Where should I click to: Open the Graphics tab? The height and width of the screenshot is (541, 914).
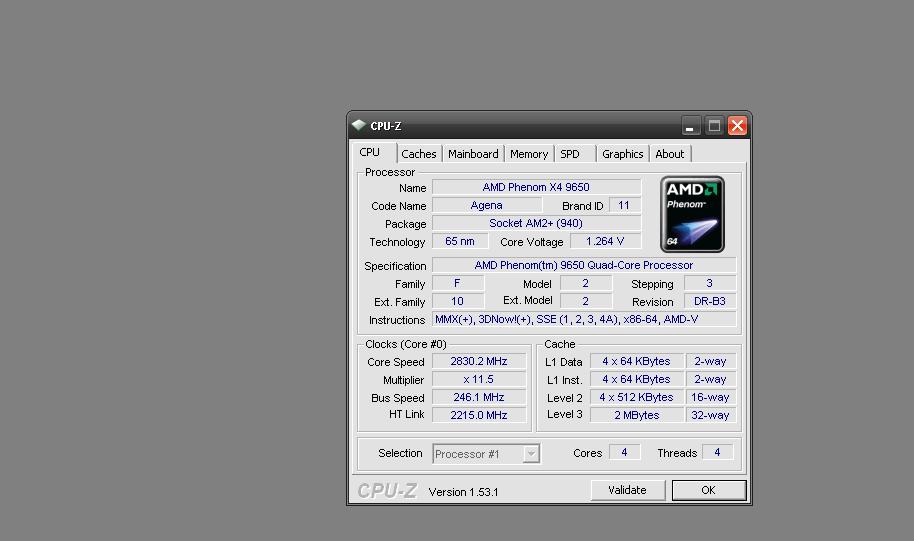623,154
